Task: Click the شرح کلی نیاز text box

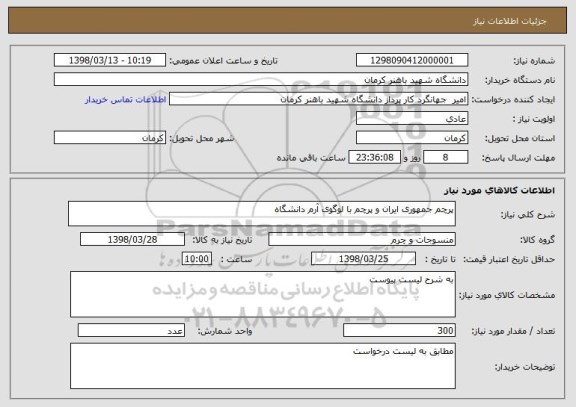Action: click(262, 213)
